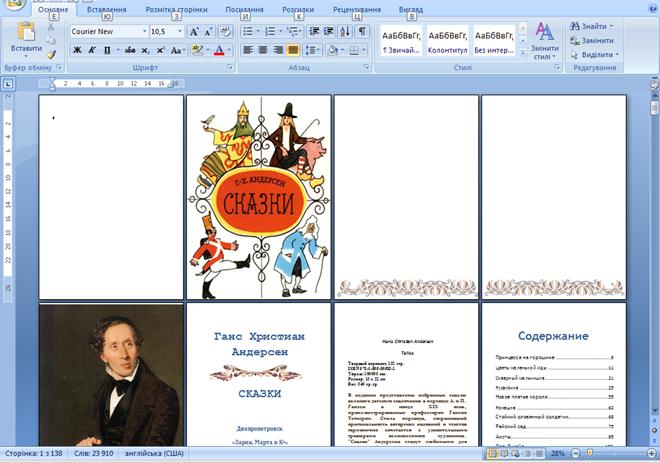Open the Вигляд ribbon tab
660x463 pixels.
(411, 9)
